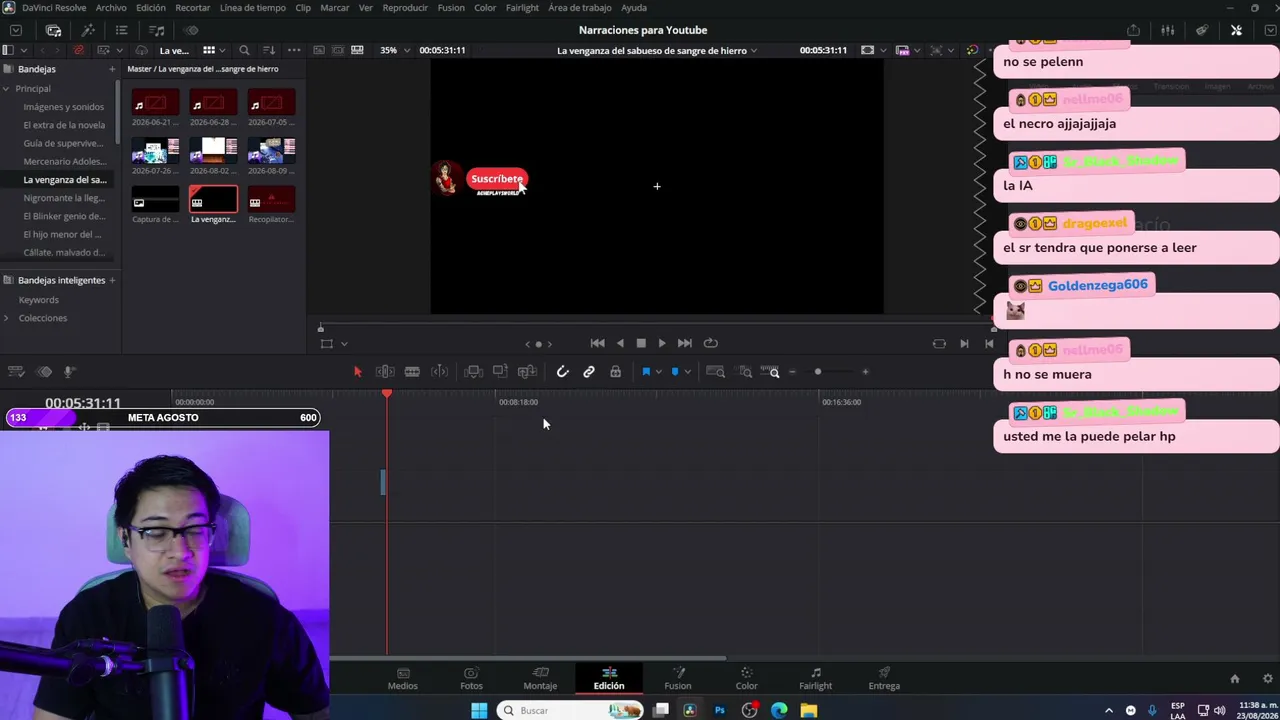1280x720 pixels.
Task: Open the Edit Index list icon
Action: [121, 30]
